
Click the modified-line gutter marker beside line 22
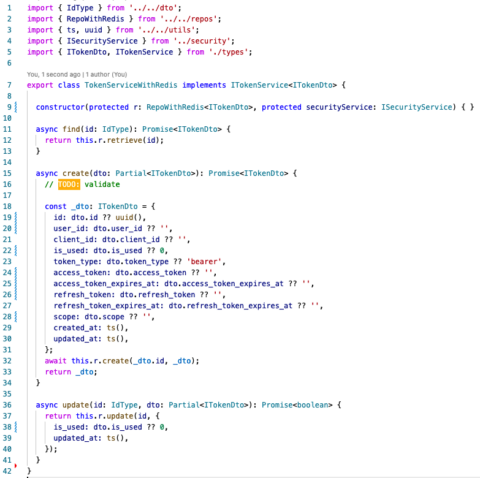click(16, 250)
